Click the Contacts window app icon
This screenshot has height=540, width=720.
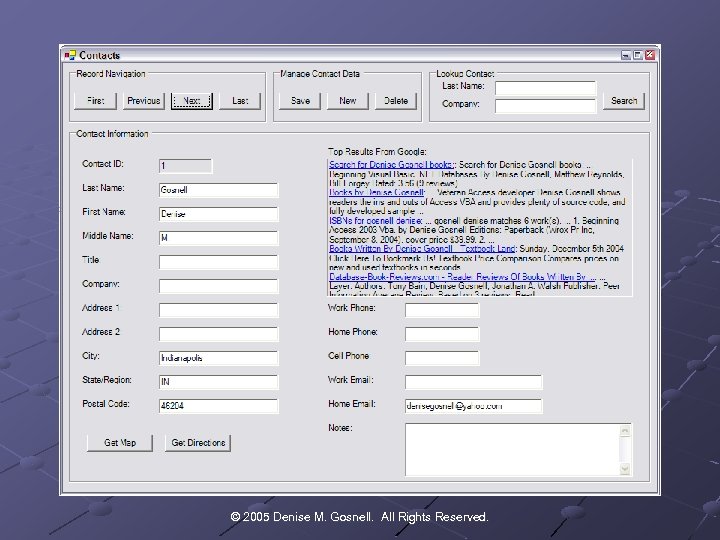click(x=70, y=56)
